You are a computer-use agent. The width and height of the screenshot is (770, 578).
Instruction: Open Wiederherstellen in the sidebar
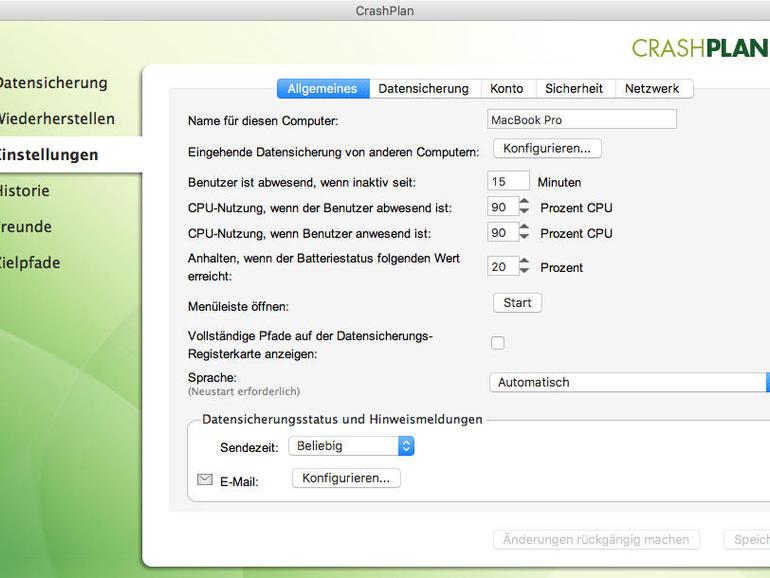pyautogui.click(x=57, y=118)
